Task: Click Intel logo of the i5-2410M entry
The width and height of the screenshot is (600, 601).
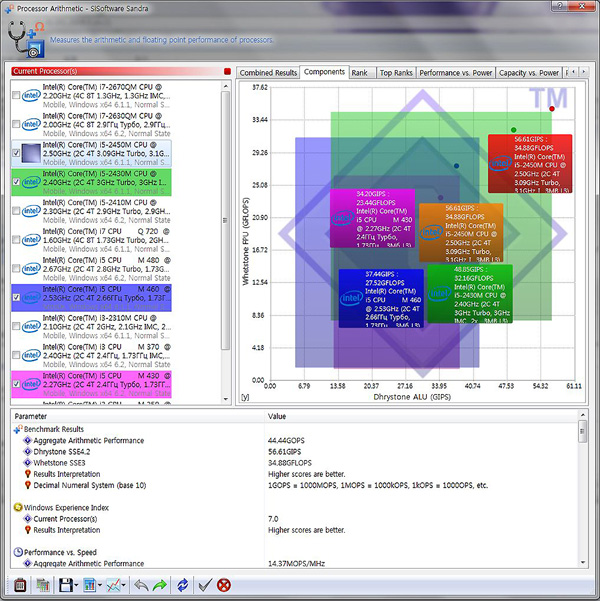Action: pos(31,211)
